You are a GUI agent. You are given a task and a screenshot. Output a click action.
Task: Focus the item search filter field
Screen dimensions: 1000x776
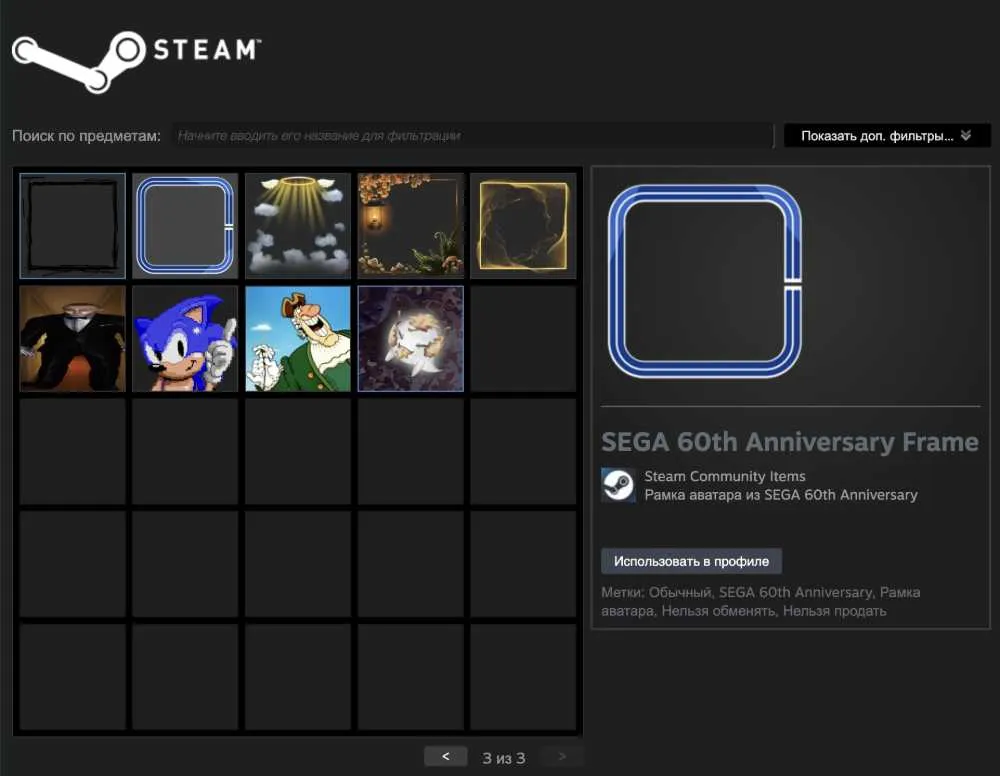coord(472,136)
